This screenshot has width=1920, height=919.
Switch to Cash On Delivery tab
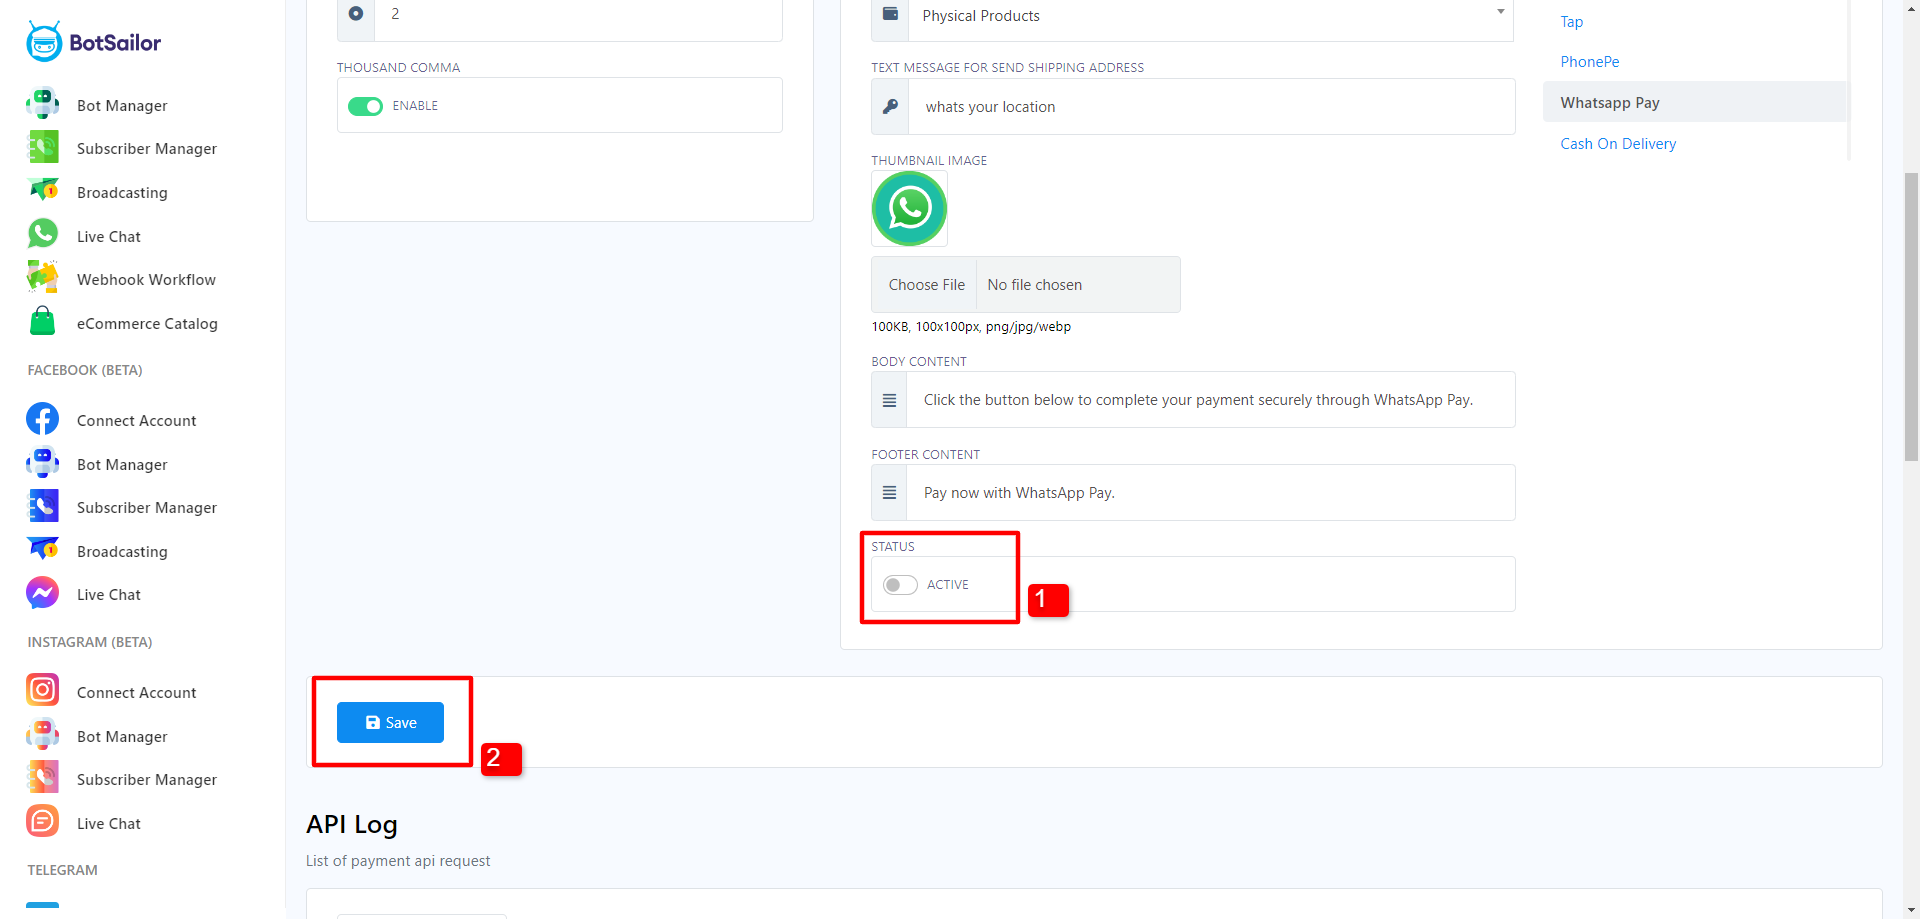[1617, 144]
